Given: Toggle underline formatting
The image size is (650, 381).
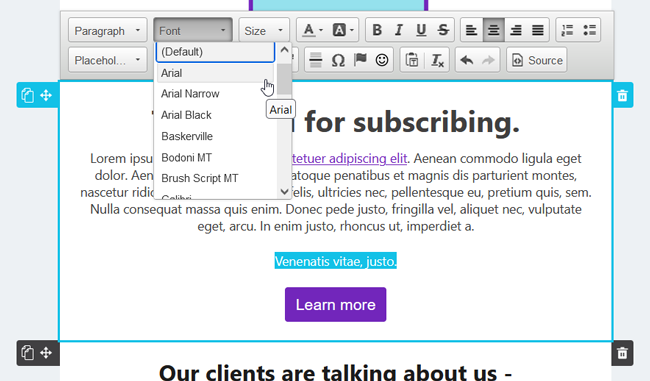Looking at the screenshot, I should 421,30.
